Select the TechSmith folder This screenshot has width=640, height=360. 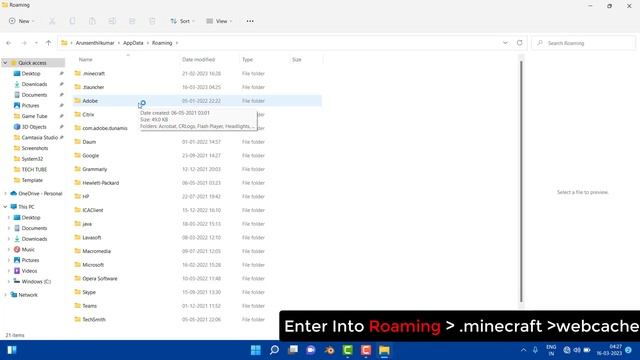(x=94, y=319)
